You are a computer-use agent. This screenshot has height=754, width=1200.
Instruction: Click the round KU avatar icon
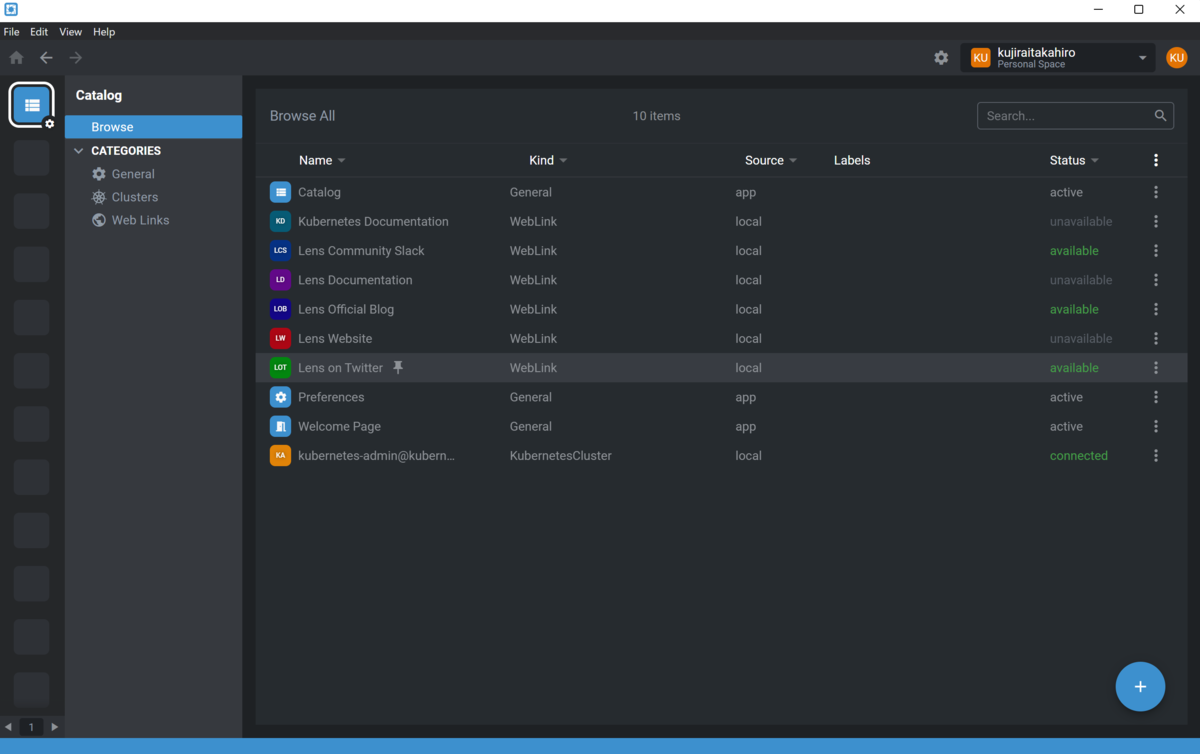coord(1176,58)
